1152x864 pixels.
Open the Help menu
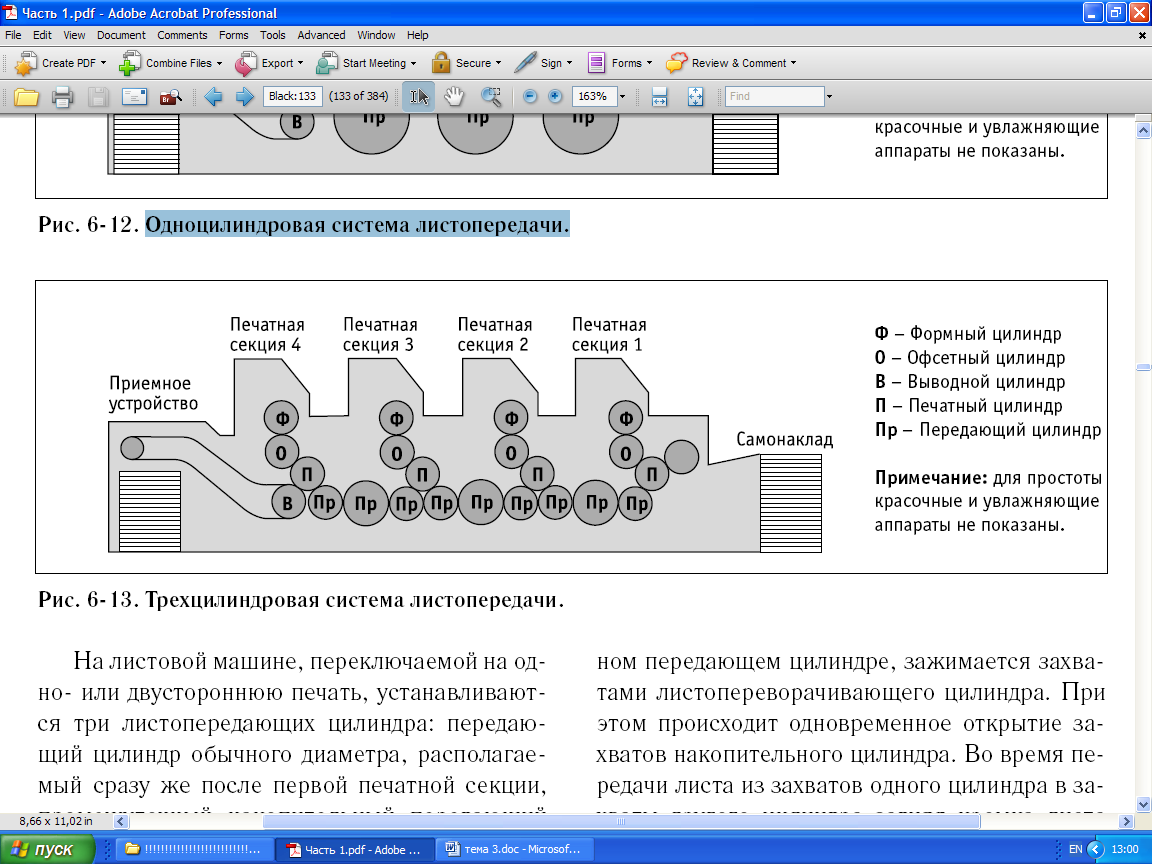tap(417, 35)
